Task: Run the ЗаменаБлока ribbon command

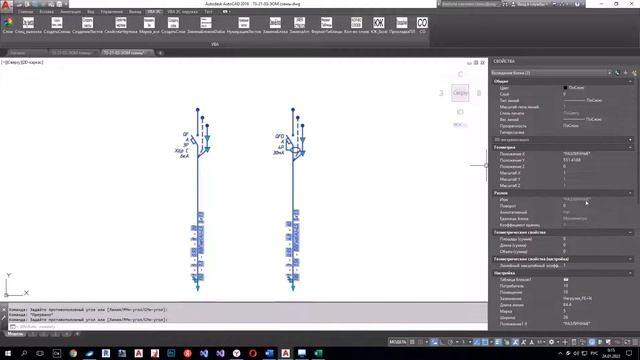Action: click(x=275, y=24)
